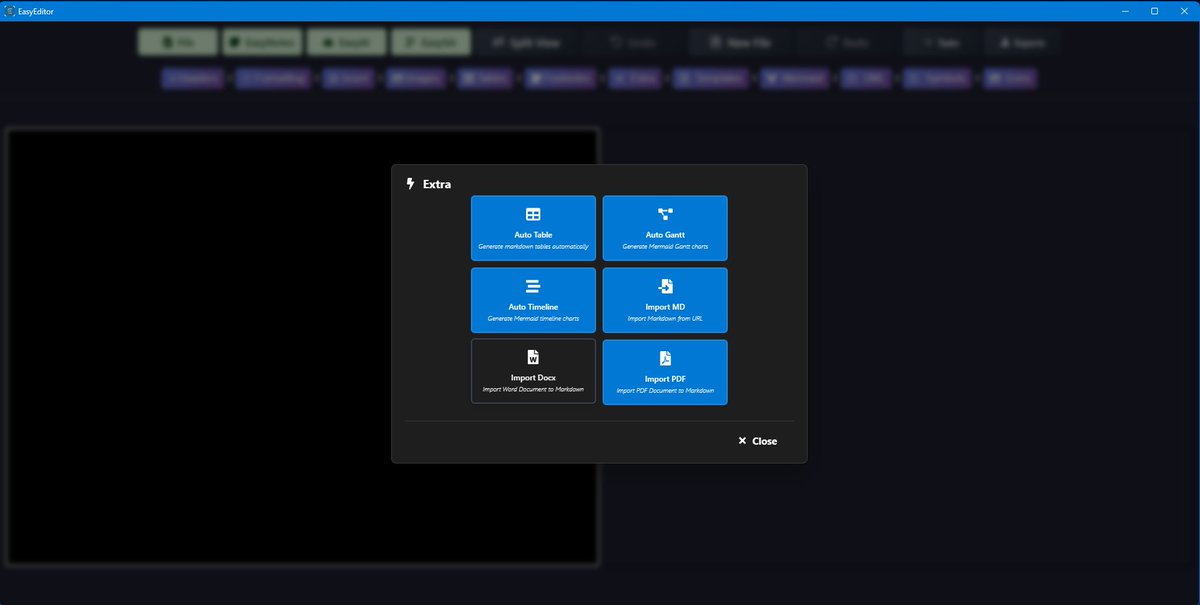Maximize the EasyEditor window

1154,11
